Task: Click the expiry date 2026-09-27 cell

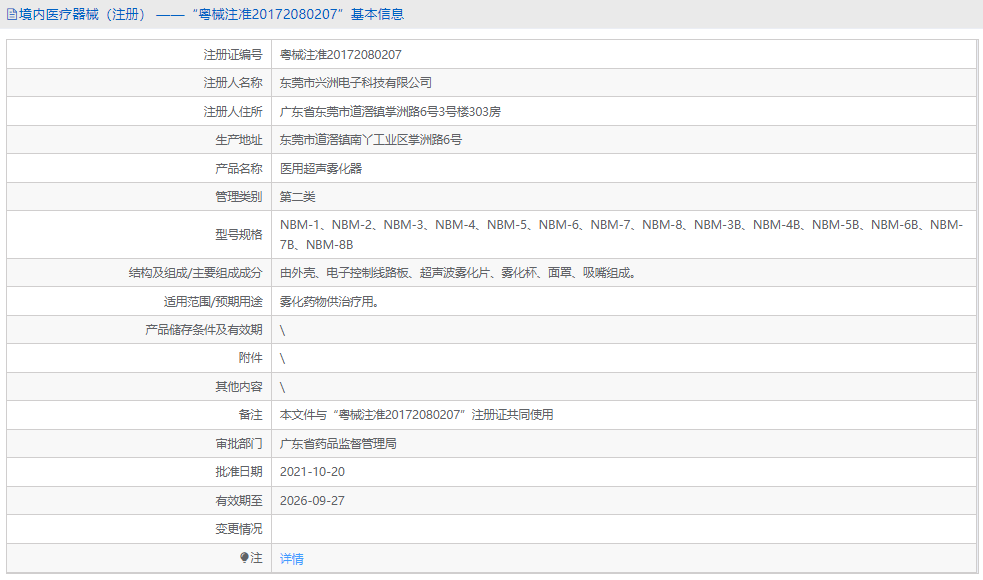Action: [316, 500]
